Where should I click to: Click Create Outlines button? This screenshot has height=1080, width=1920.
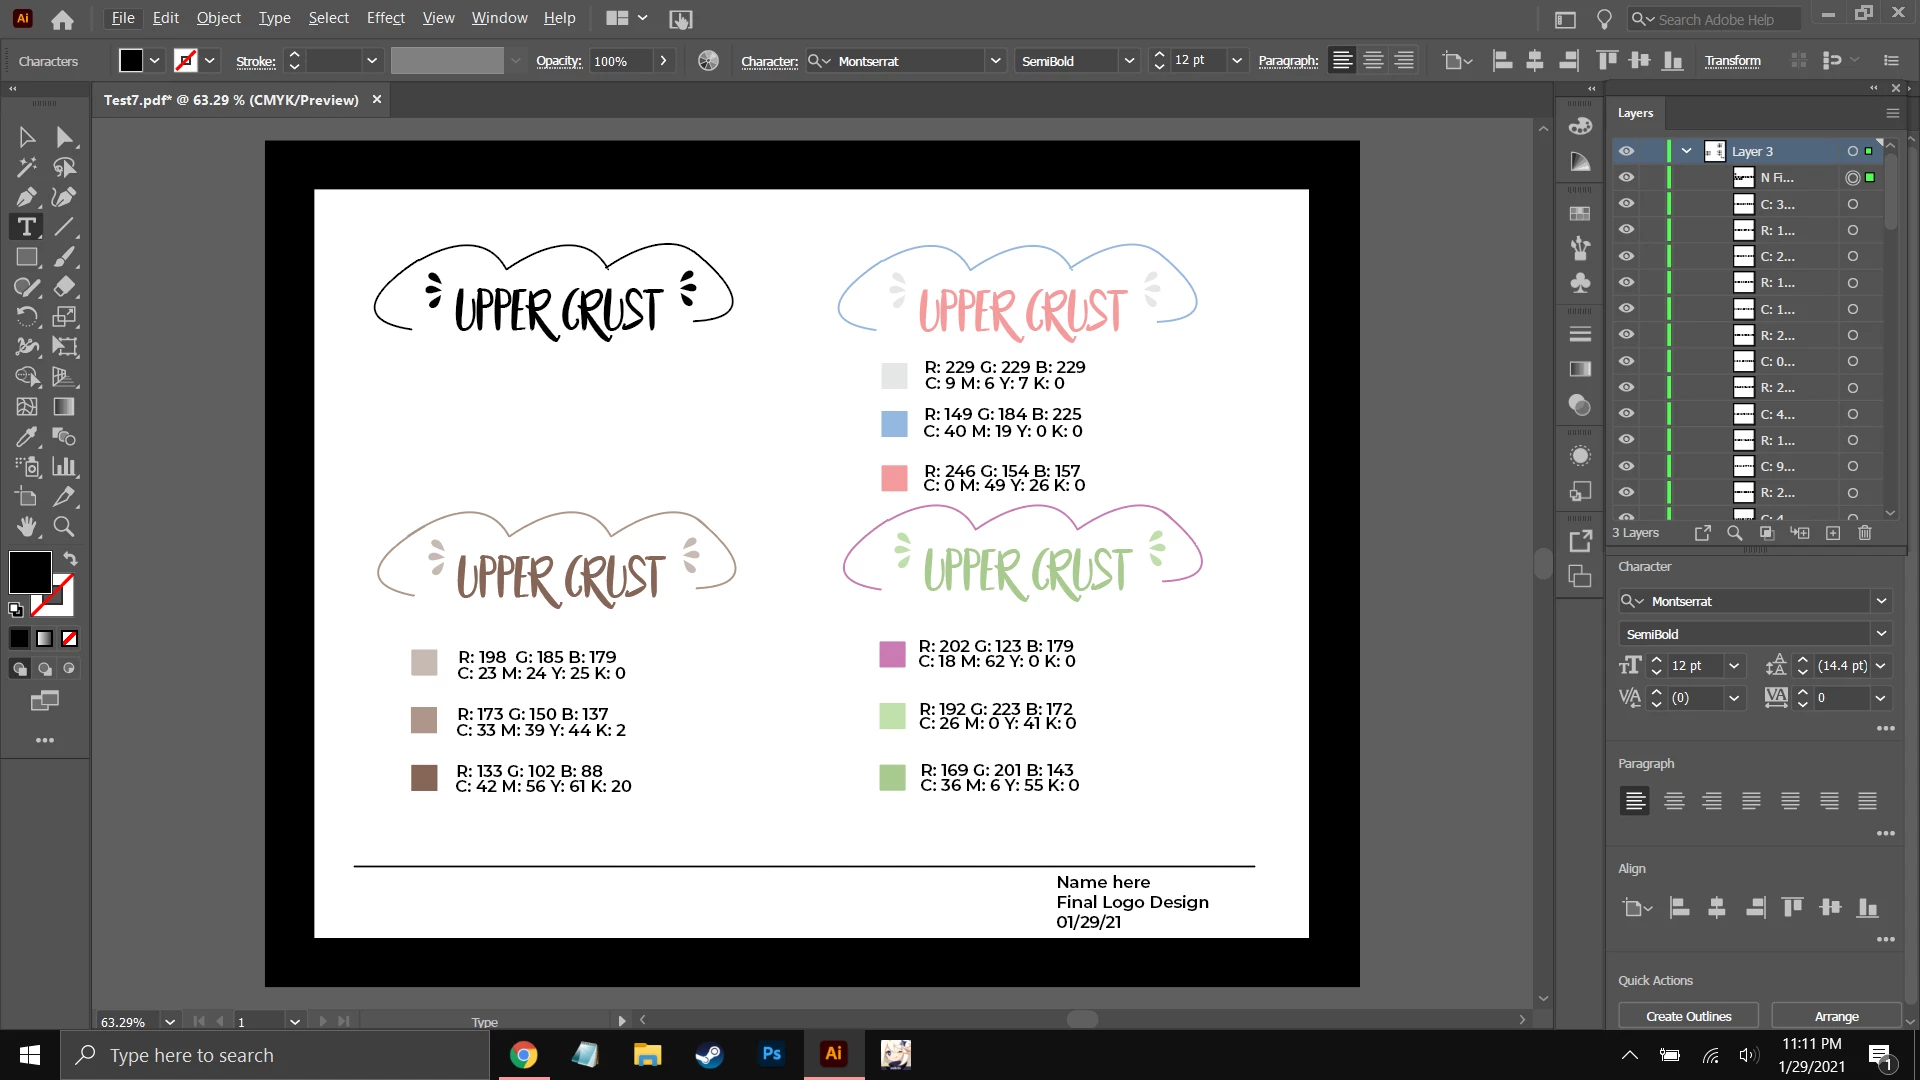1688,1016
